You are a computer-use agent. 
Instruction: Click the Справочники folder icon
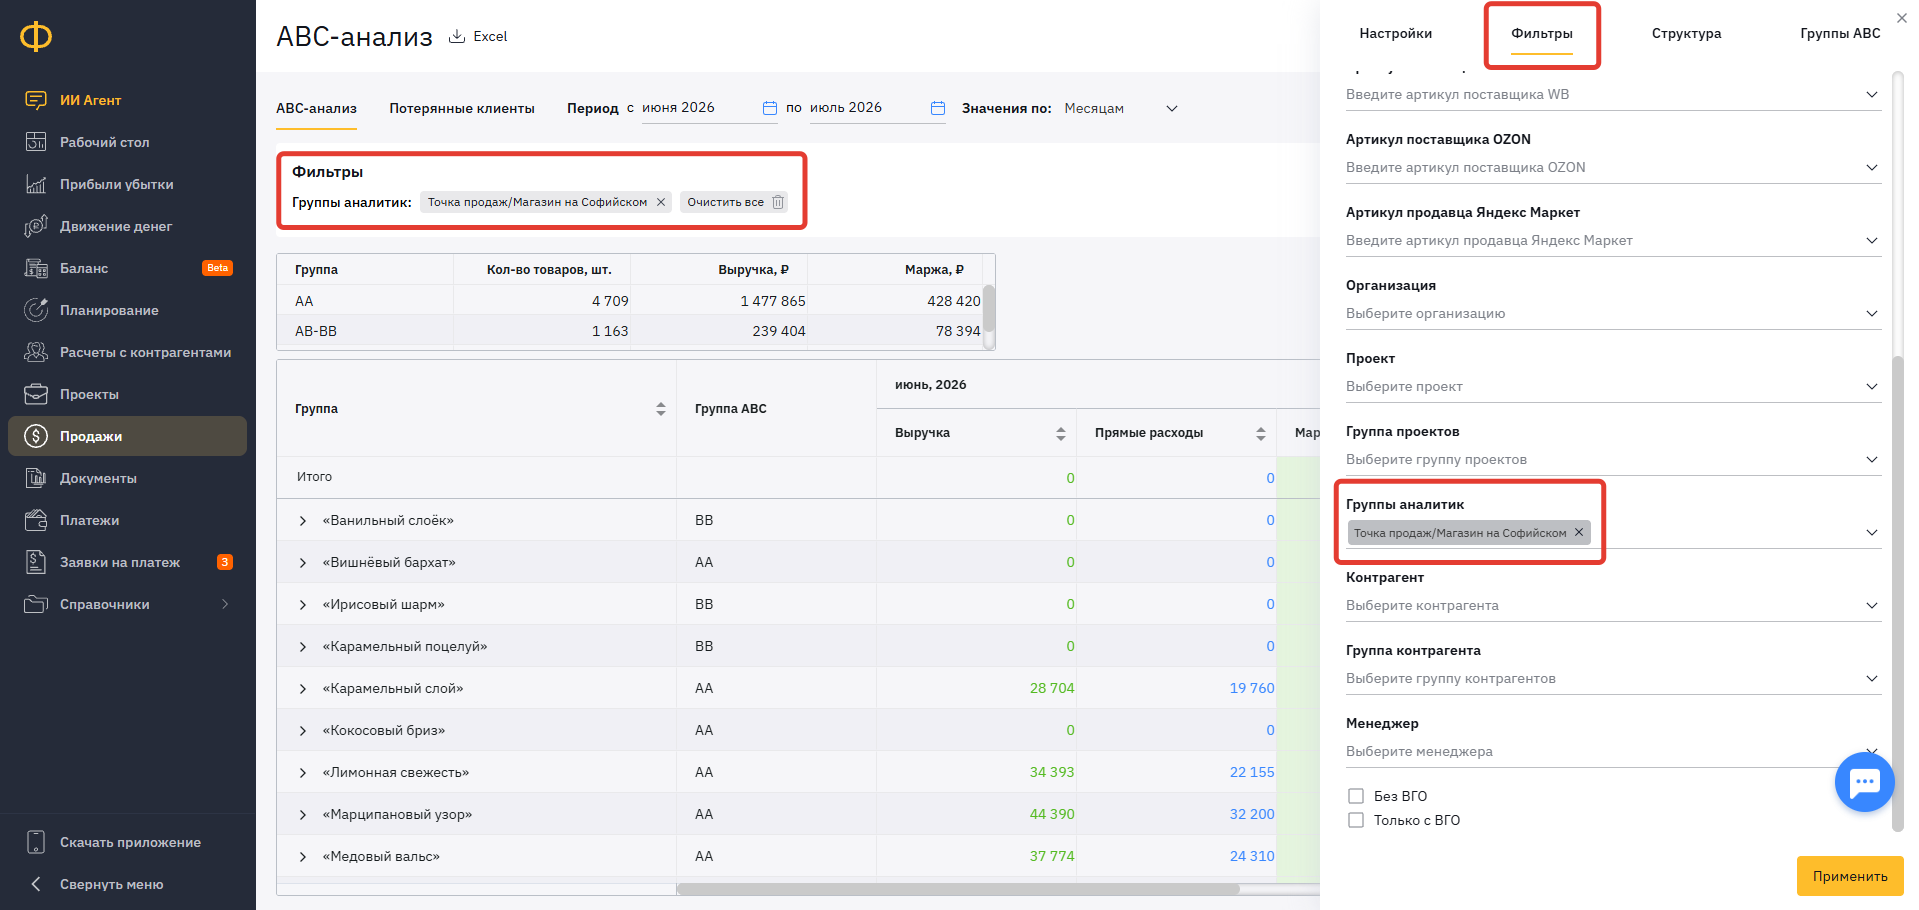click(36, 604)
